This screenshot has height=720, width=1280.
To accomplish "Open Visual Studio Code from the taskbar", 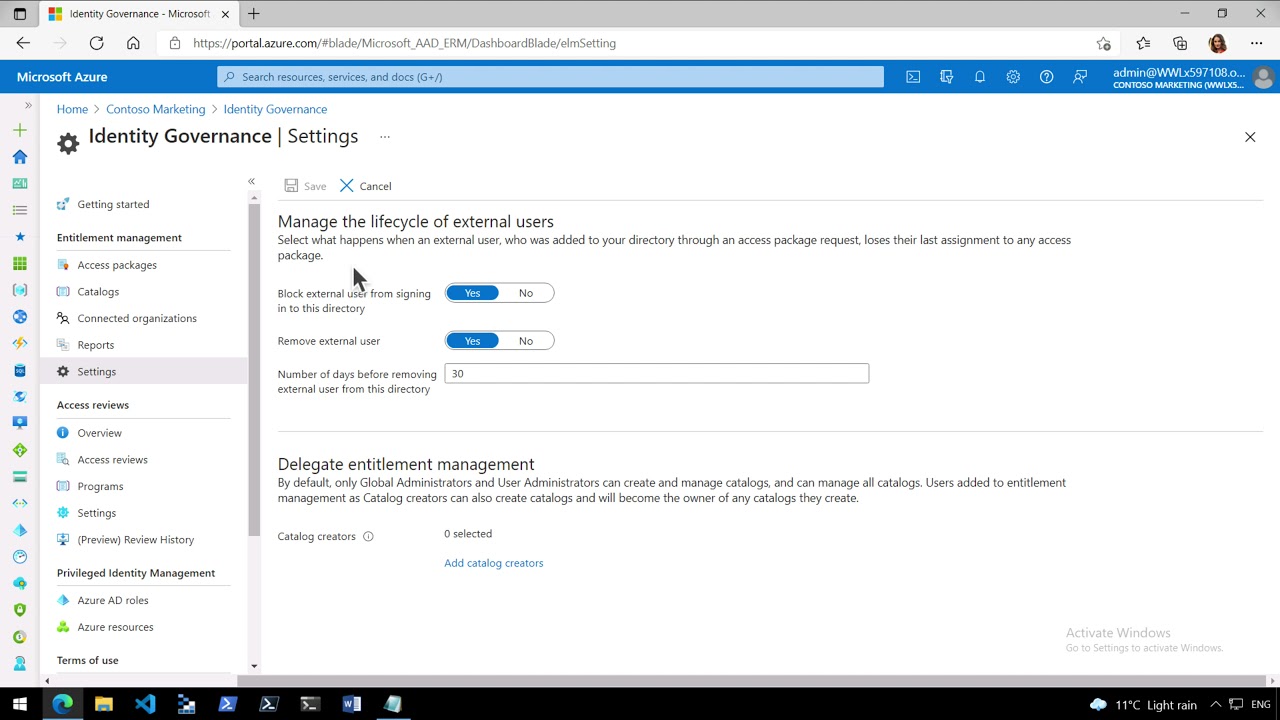I will point(145,704).
